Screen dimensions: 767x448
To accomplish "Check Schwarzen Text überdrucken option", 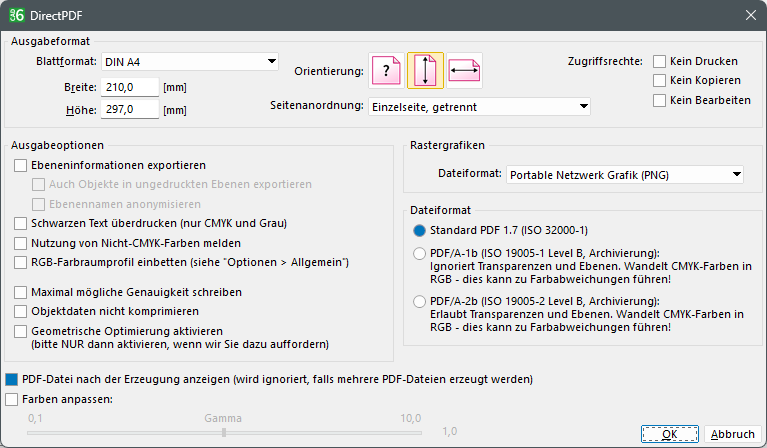I will pos(21,224).
